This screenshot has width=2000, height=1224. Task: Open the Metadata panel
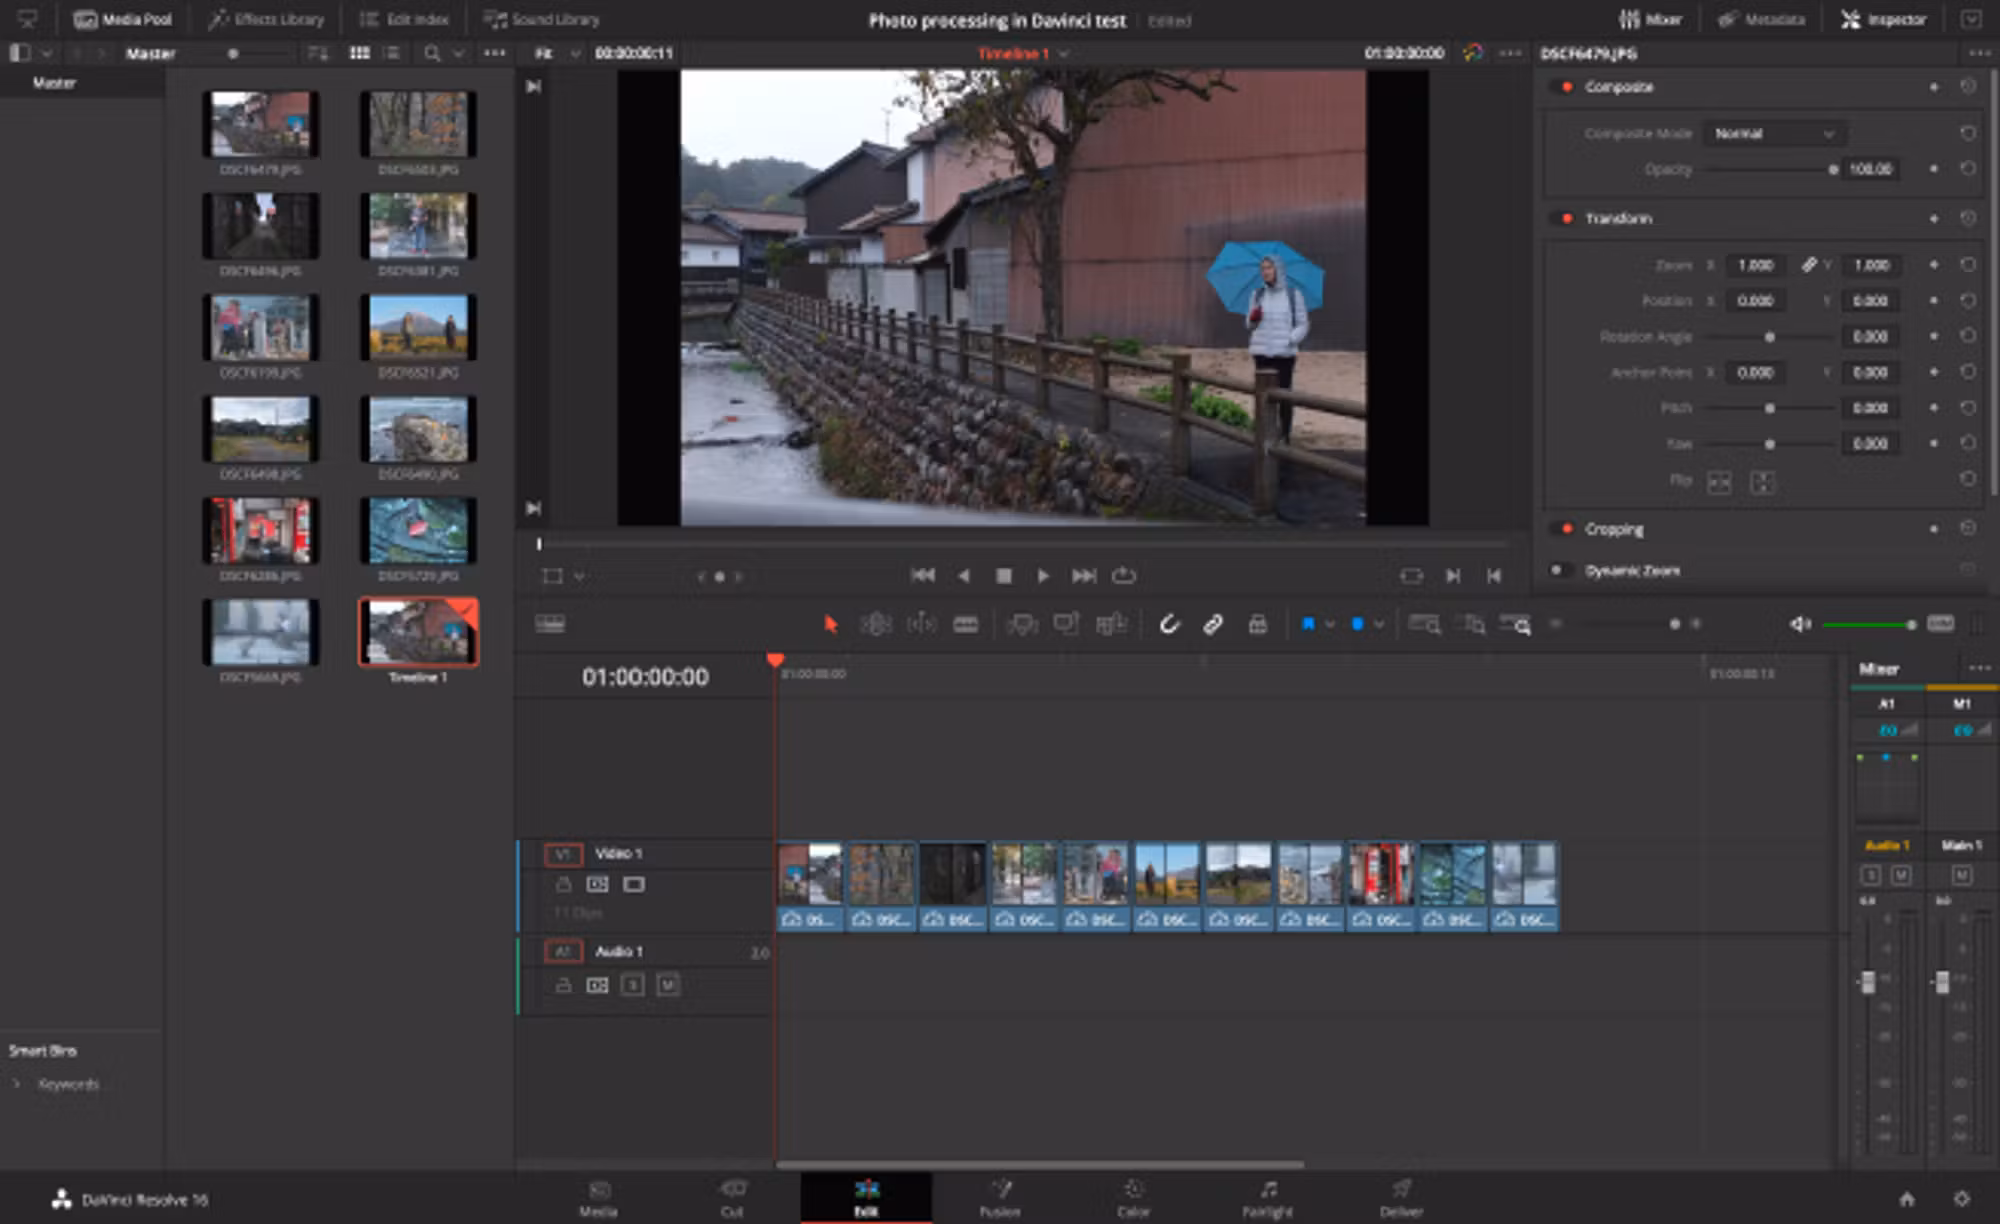1761,19
